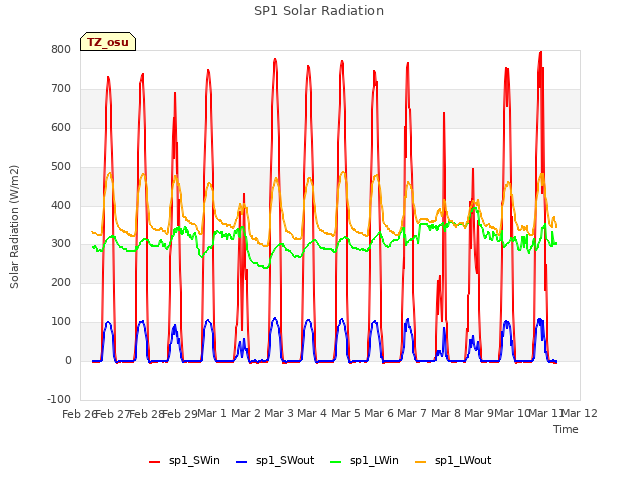
Task: Click the Time axis label
Action: (x=566, y=429)
